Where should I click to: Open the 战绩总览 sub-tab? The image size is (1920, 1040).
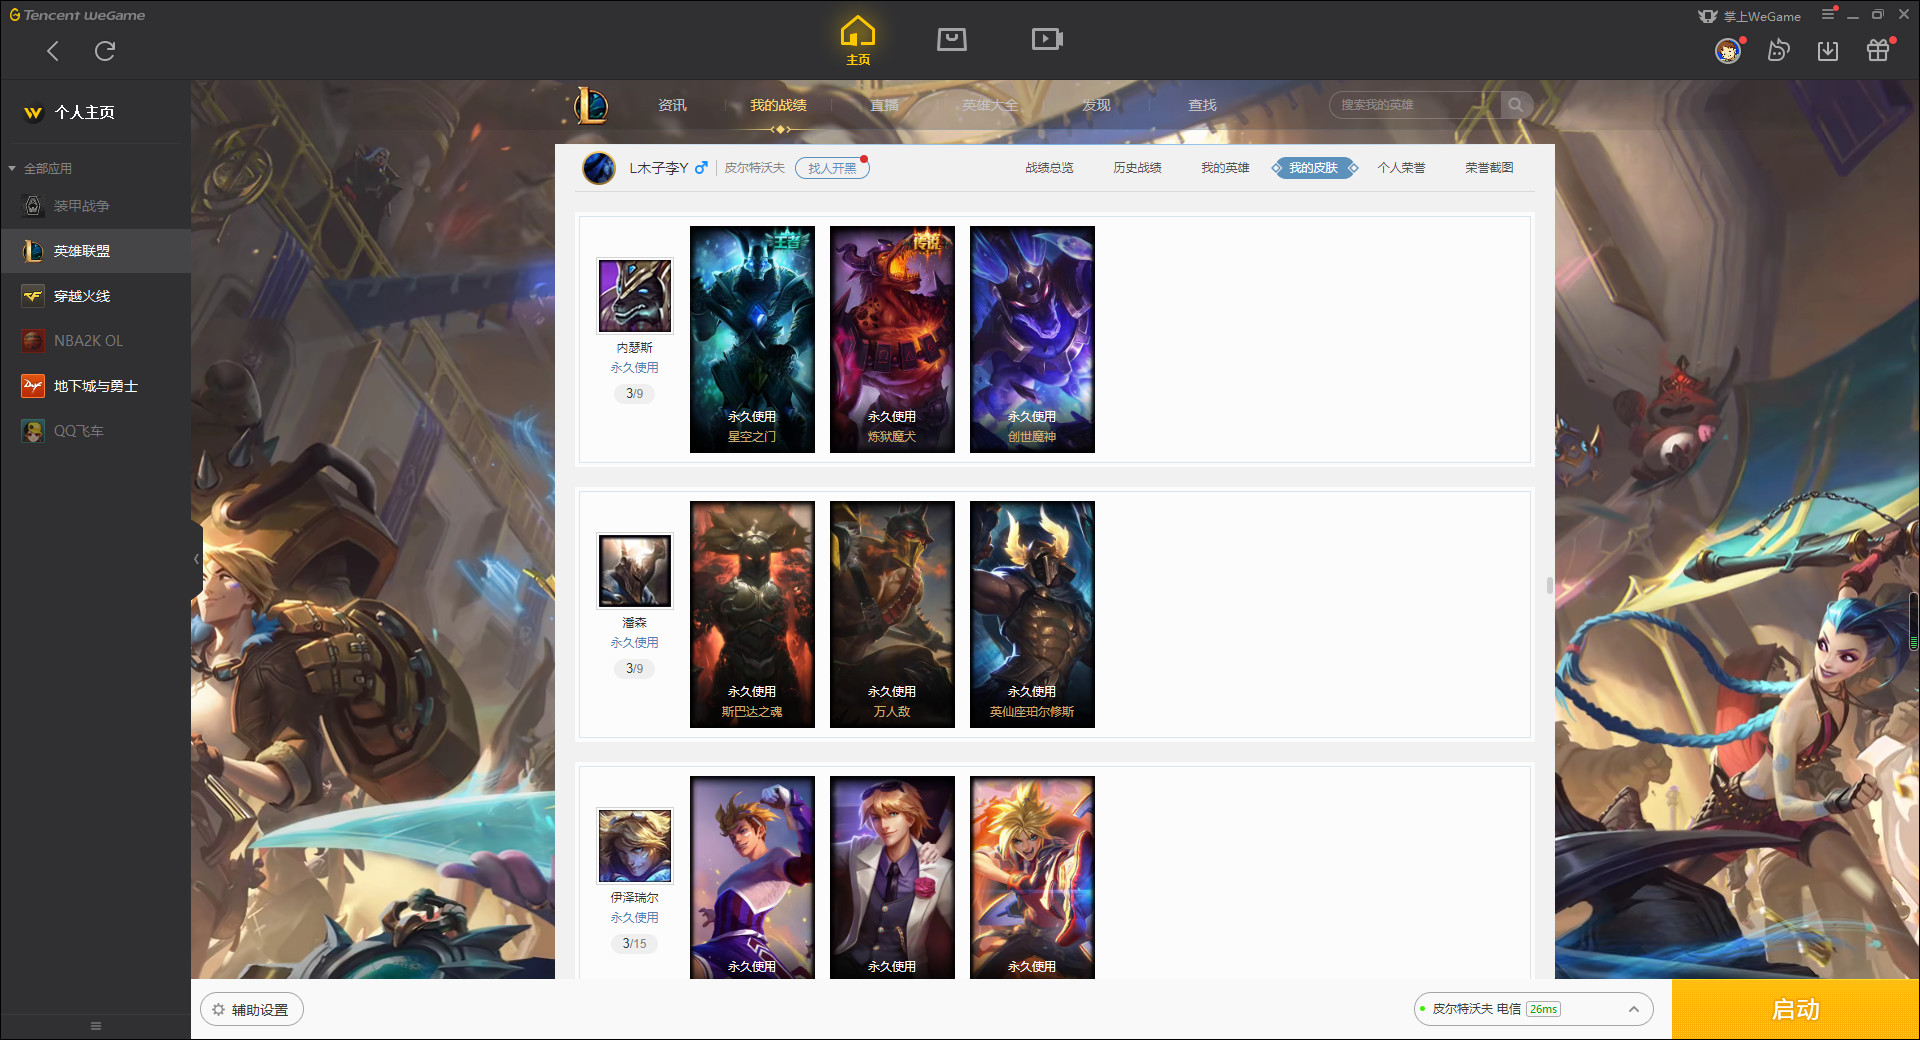[x=1049, y=168]
